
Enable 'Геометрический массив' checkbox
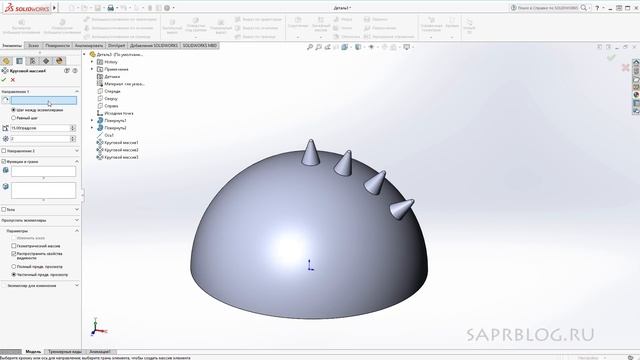pyautogui.click(x=13, y=246)
